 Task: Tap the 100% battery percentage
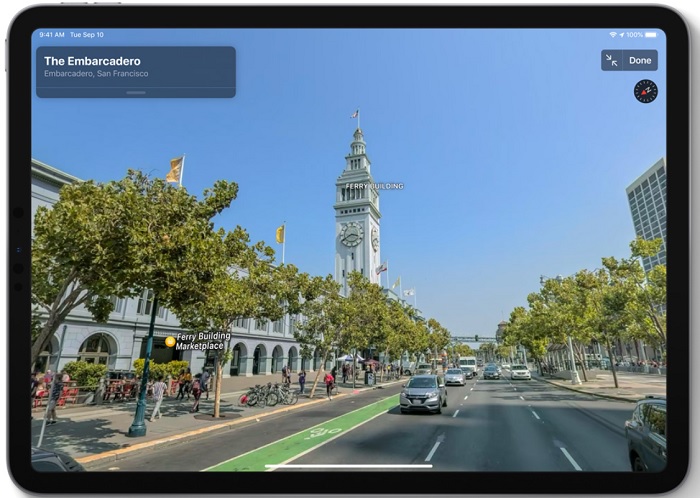pyautogui.click(x=634, y=35)
